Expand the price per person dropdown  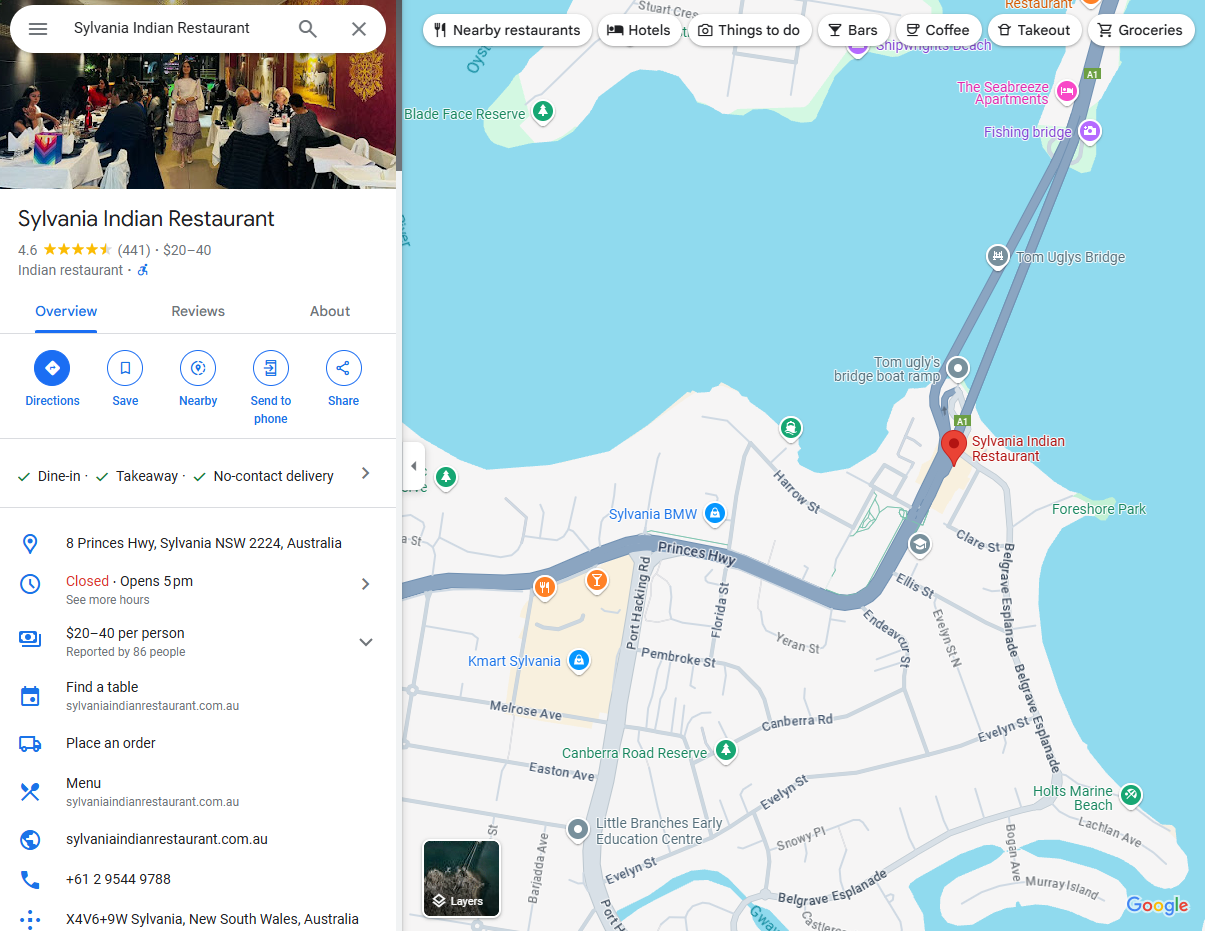click(x=366, y=642)
